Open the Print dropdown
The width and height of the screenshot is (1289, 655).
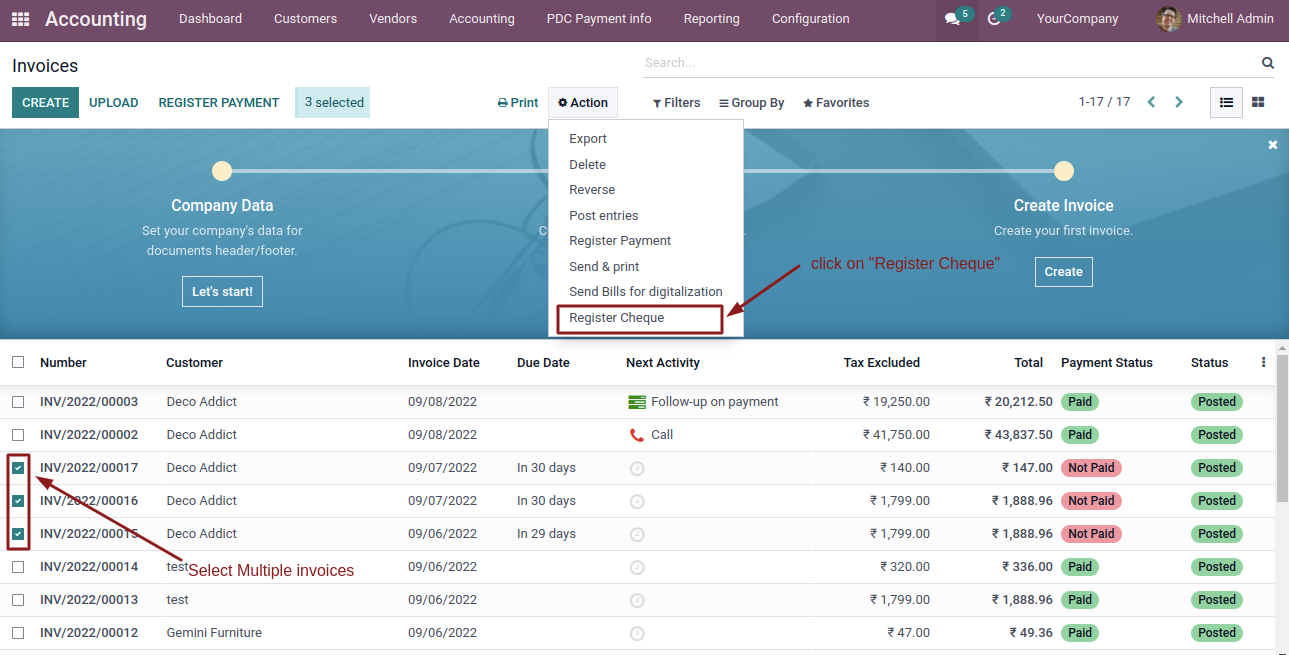click(x=518, y=103)
